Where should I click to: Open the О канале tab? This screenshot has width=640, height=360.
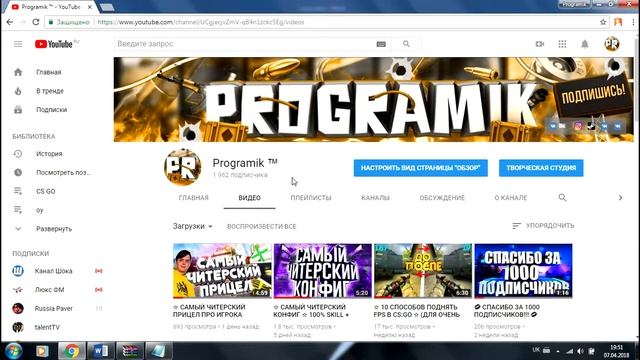[x=511, y=198]
